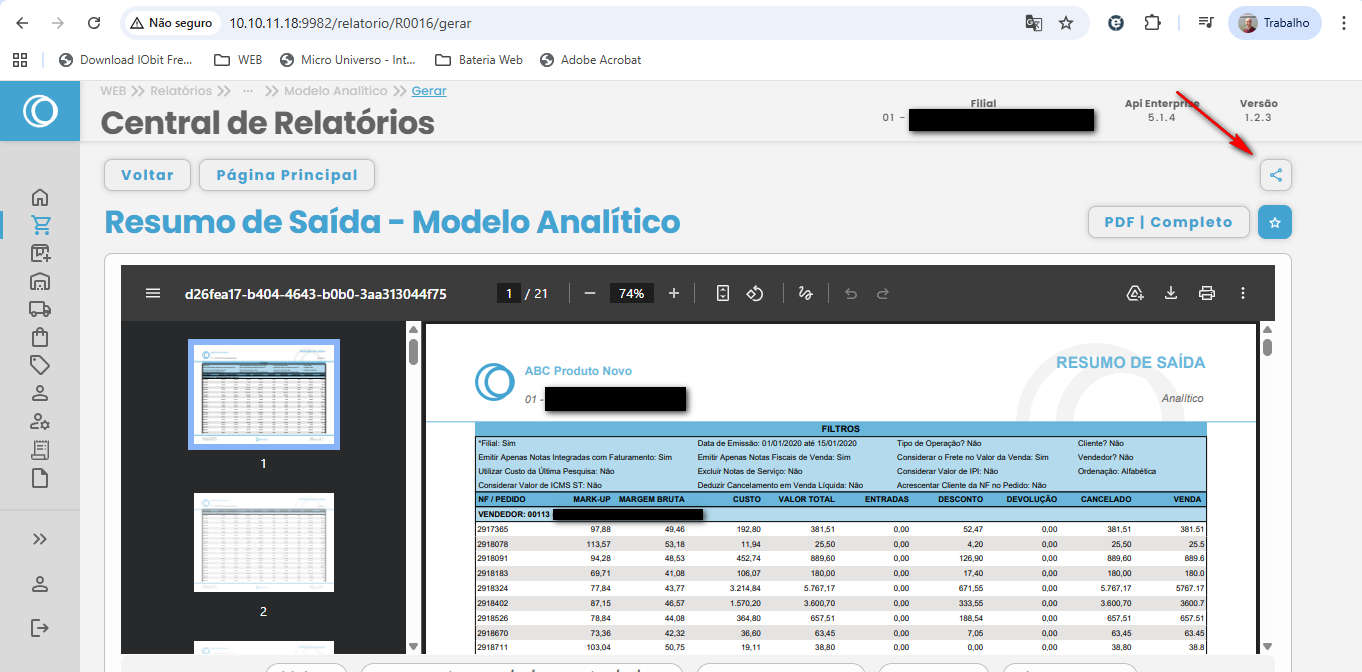Click the share icon below the version number
1362x672 pixels.
click(x=1275, y=175)
